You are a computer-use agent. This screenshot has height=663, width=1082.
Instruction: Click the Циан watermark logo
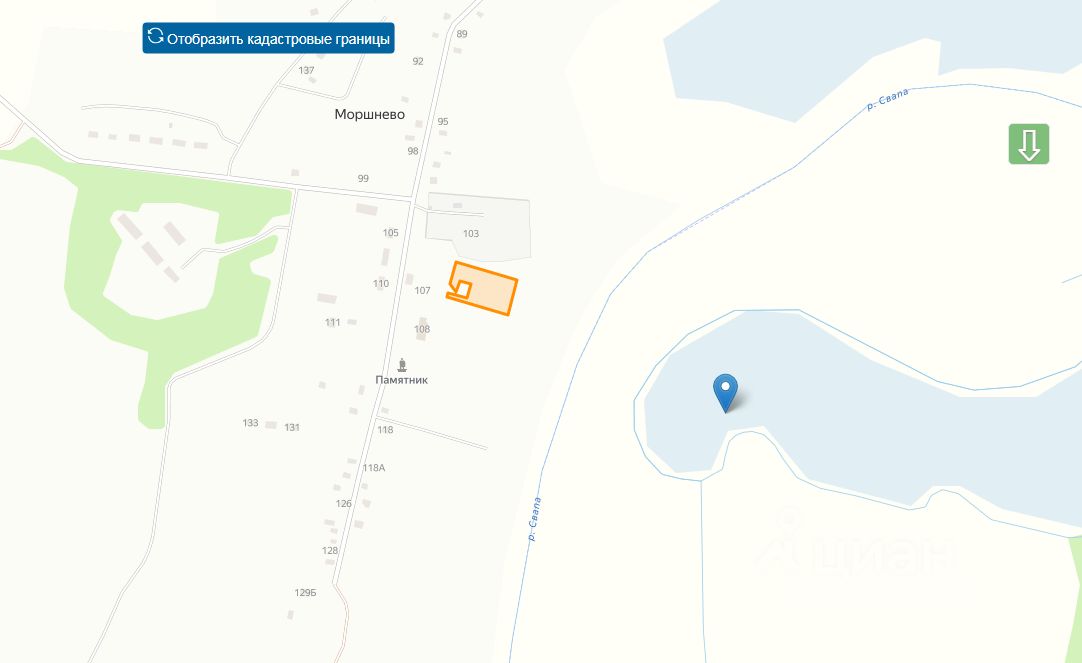click(x=856, y=545)
